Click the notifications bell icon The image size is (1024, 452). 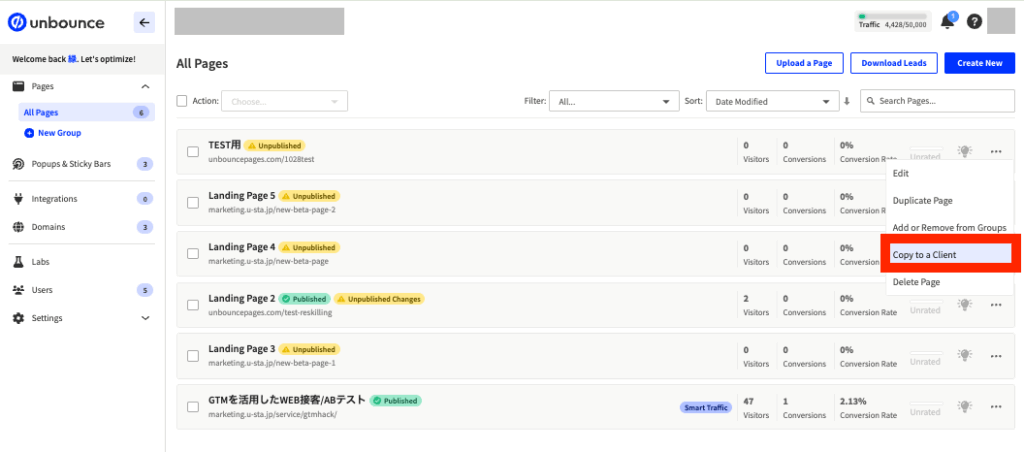[947, 22]
